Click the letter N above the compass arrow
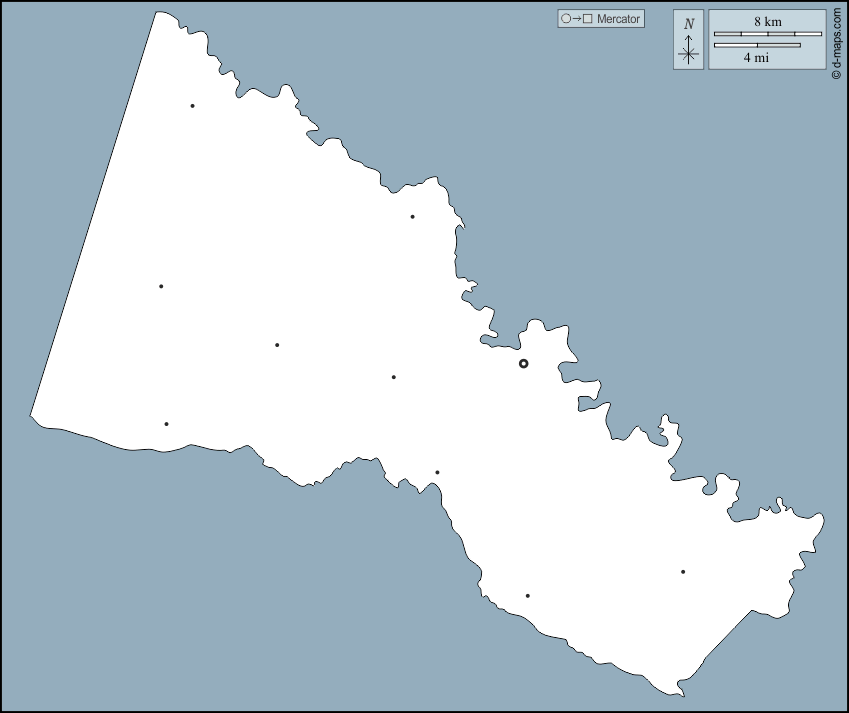This screenshot has width=849, height=713. pos(688,23)
